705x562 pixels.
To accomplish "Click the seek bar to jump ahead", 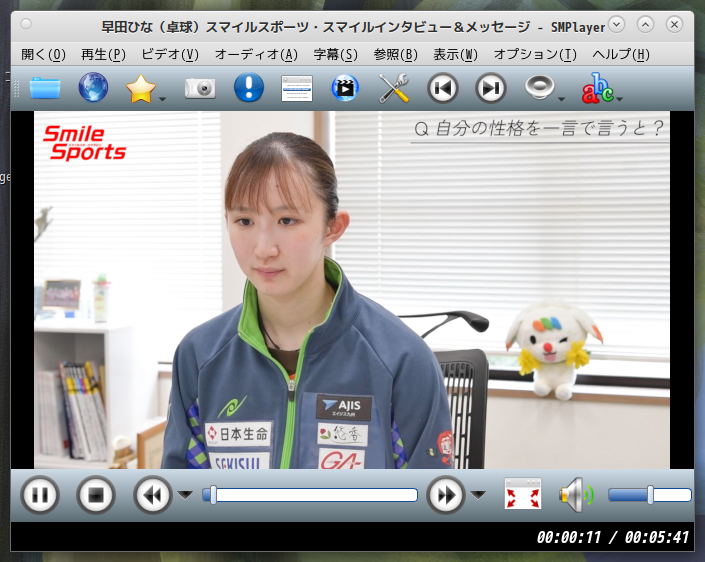I will tap(310, 495).
